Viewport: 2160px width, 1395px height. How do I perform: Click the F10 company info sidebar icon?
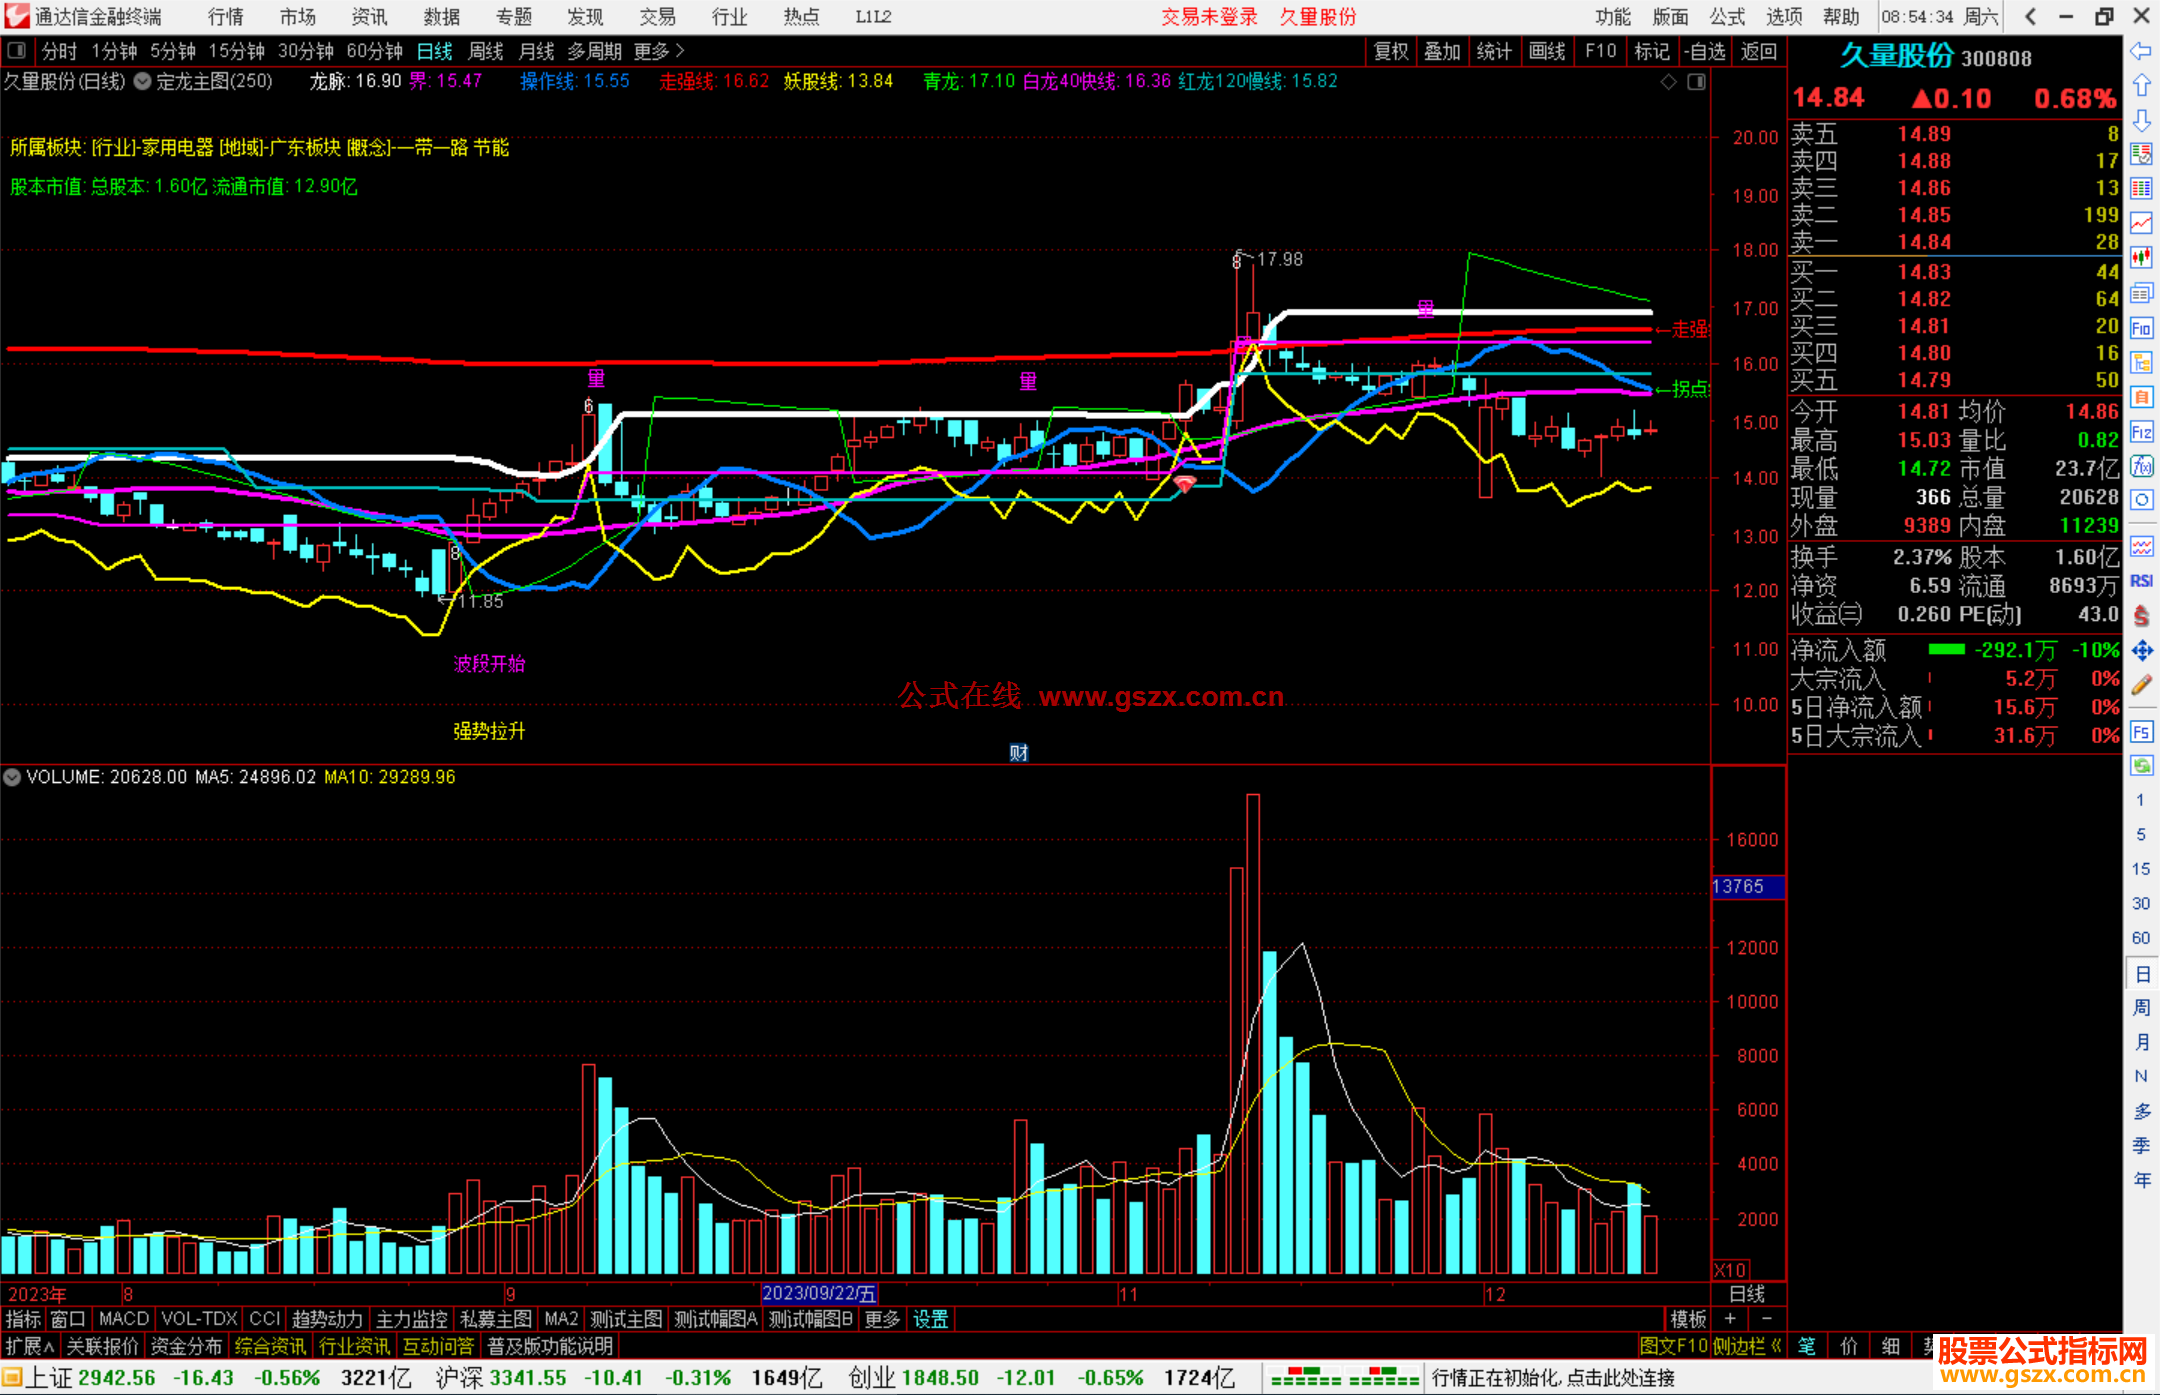[2141, 328]
